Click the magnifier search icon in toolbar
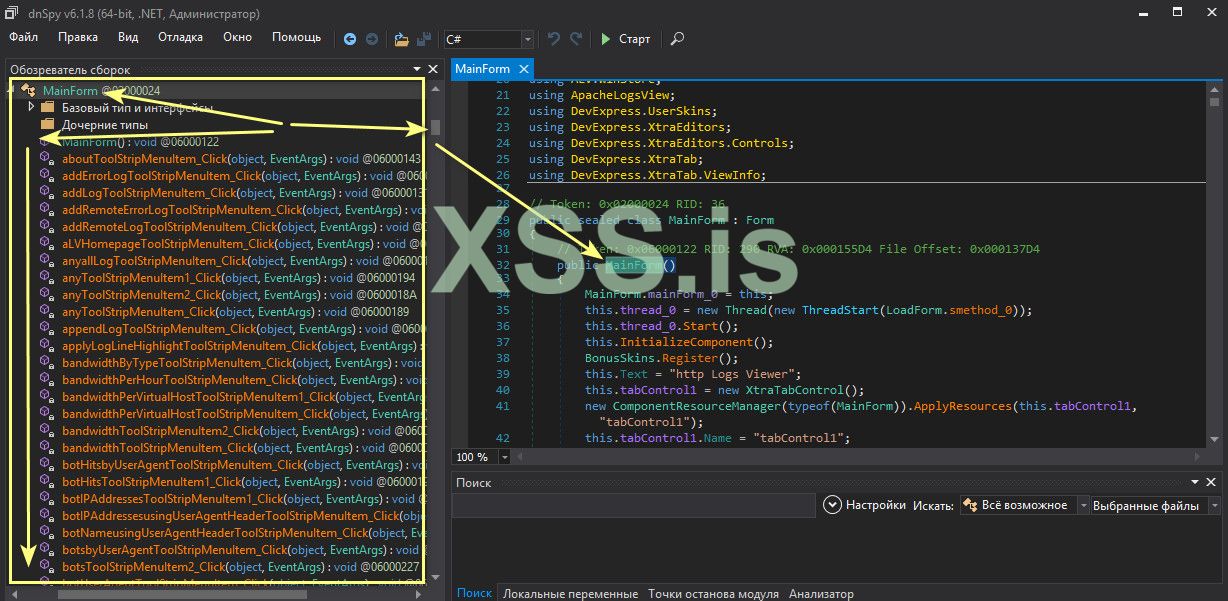 677,39
